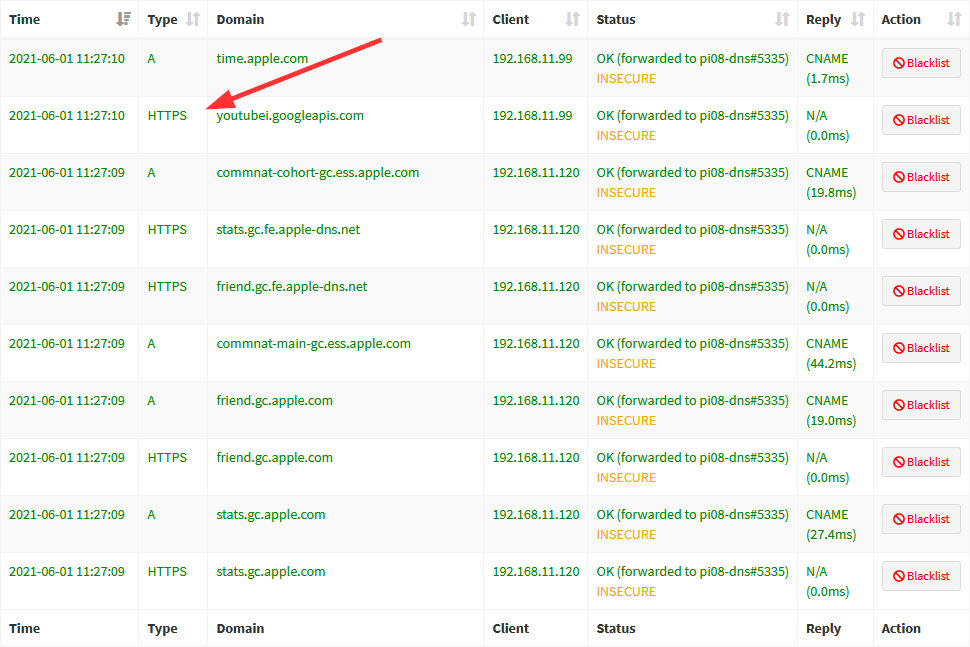Click stats.gc.apple.com domain in type A row
970x647 pixels.
tap(271, 514)
